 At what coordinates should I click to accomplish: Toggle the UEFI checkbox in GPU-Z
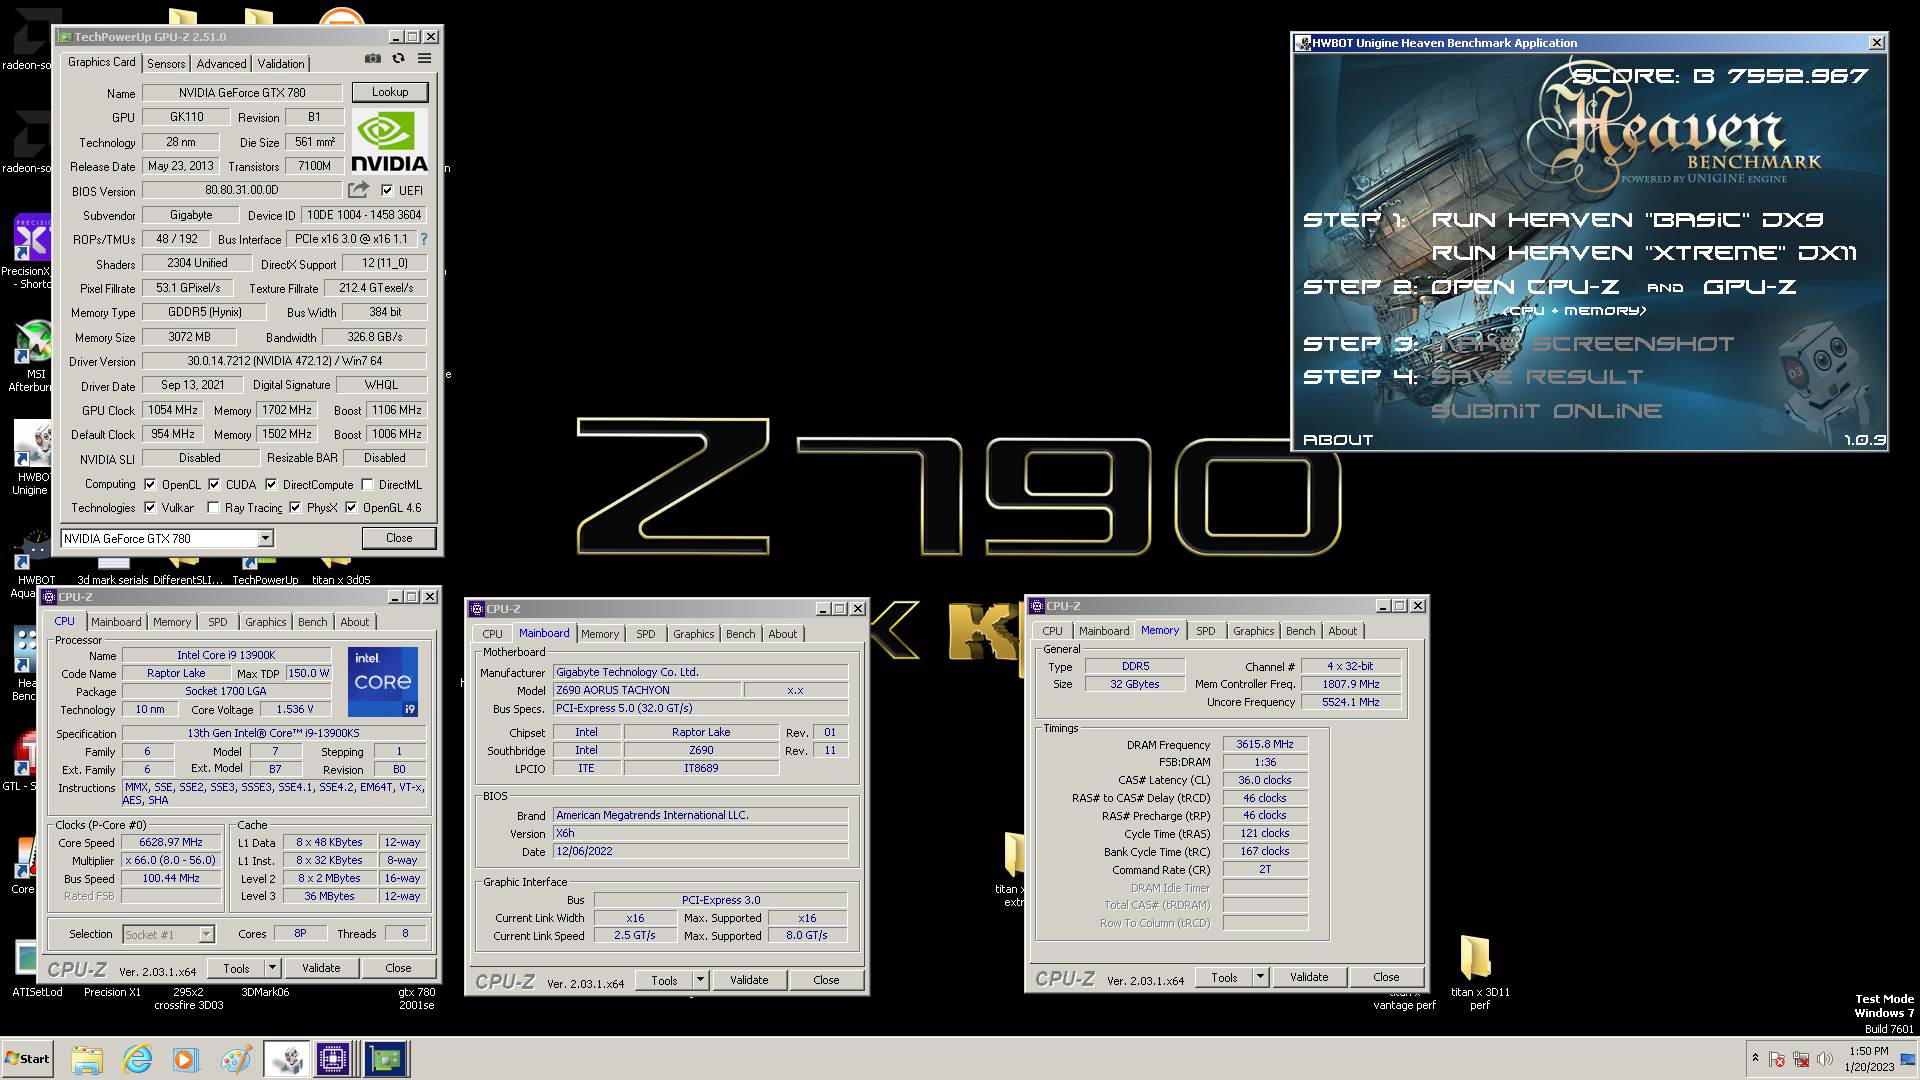(387, 190)
